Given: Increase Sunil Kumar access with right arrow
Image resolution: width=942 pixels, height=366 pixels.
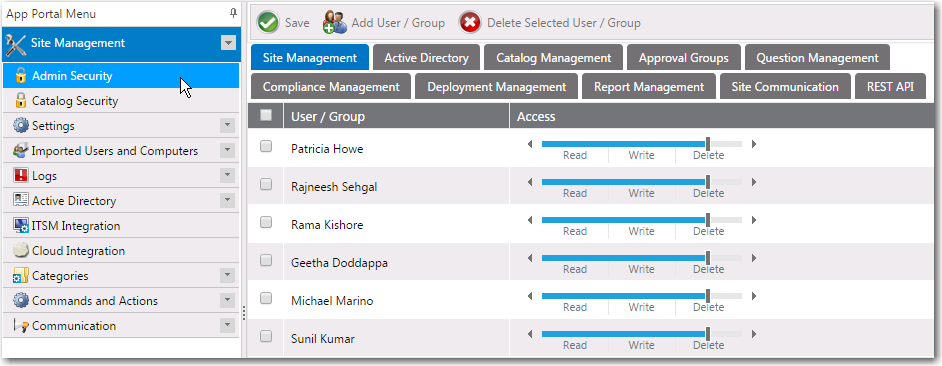Looking at the screenshot, I should coord(754,334).
